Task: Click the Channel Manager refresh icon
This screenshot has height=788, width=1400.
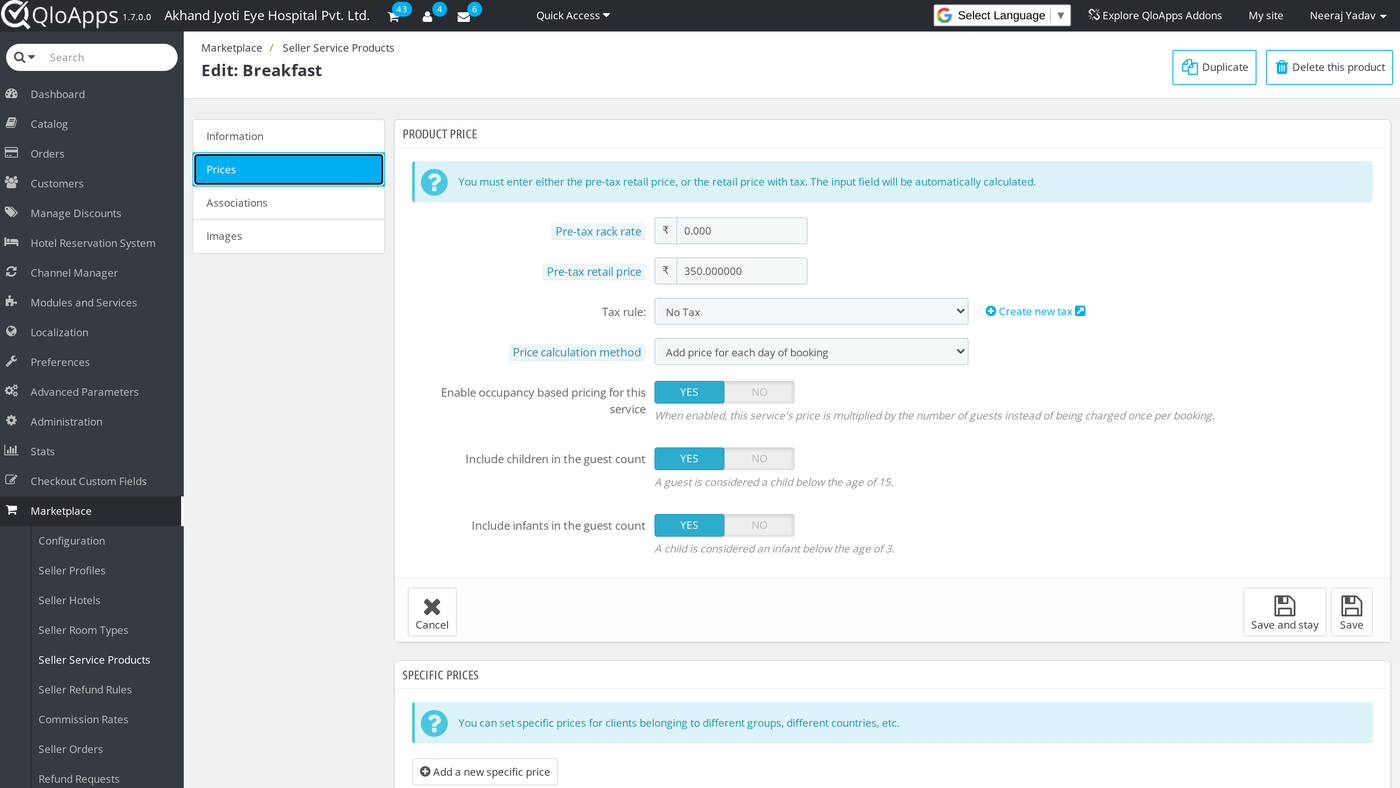Action: 12,272
